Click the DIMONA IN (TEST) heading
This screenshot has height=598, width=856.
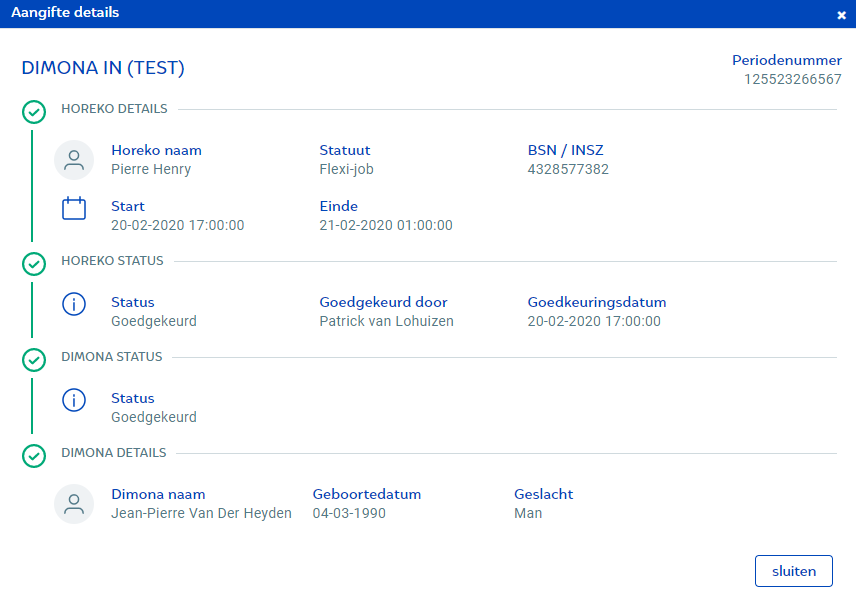pyautogui.click(x=103, y=68)
